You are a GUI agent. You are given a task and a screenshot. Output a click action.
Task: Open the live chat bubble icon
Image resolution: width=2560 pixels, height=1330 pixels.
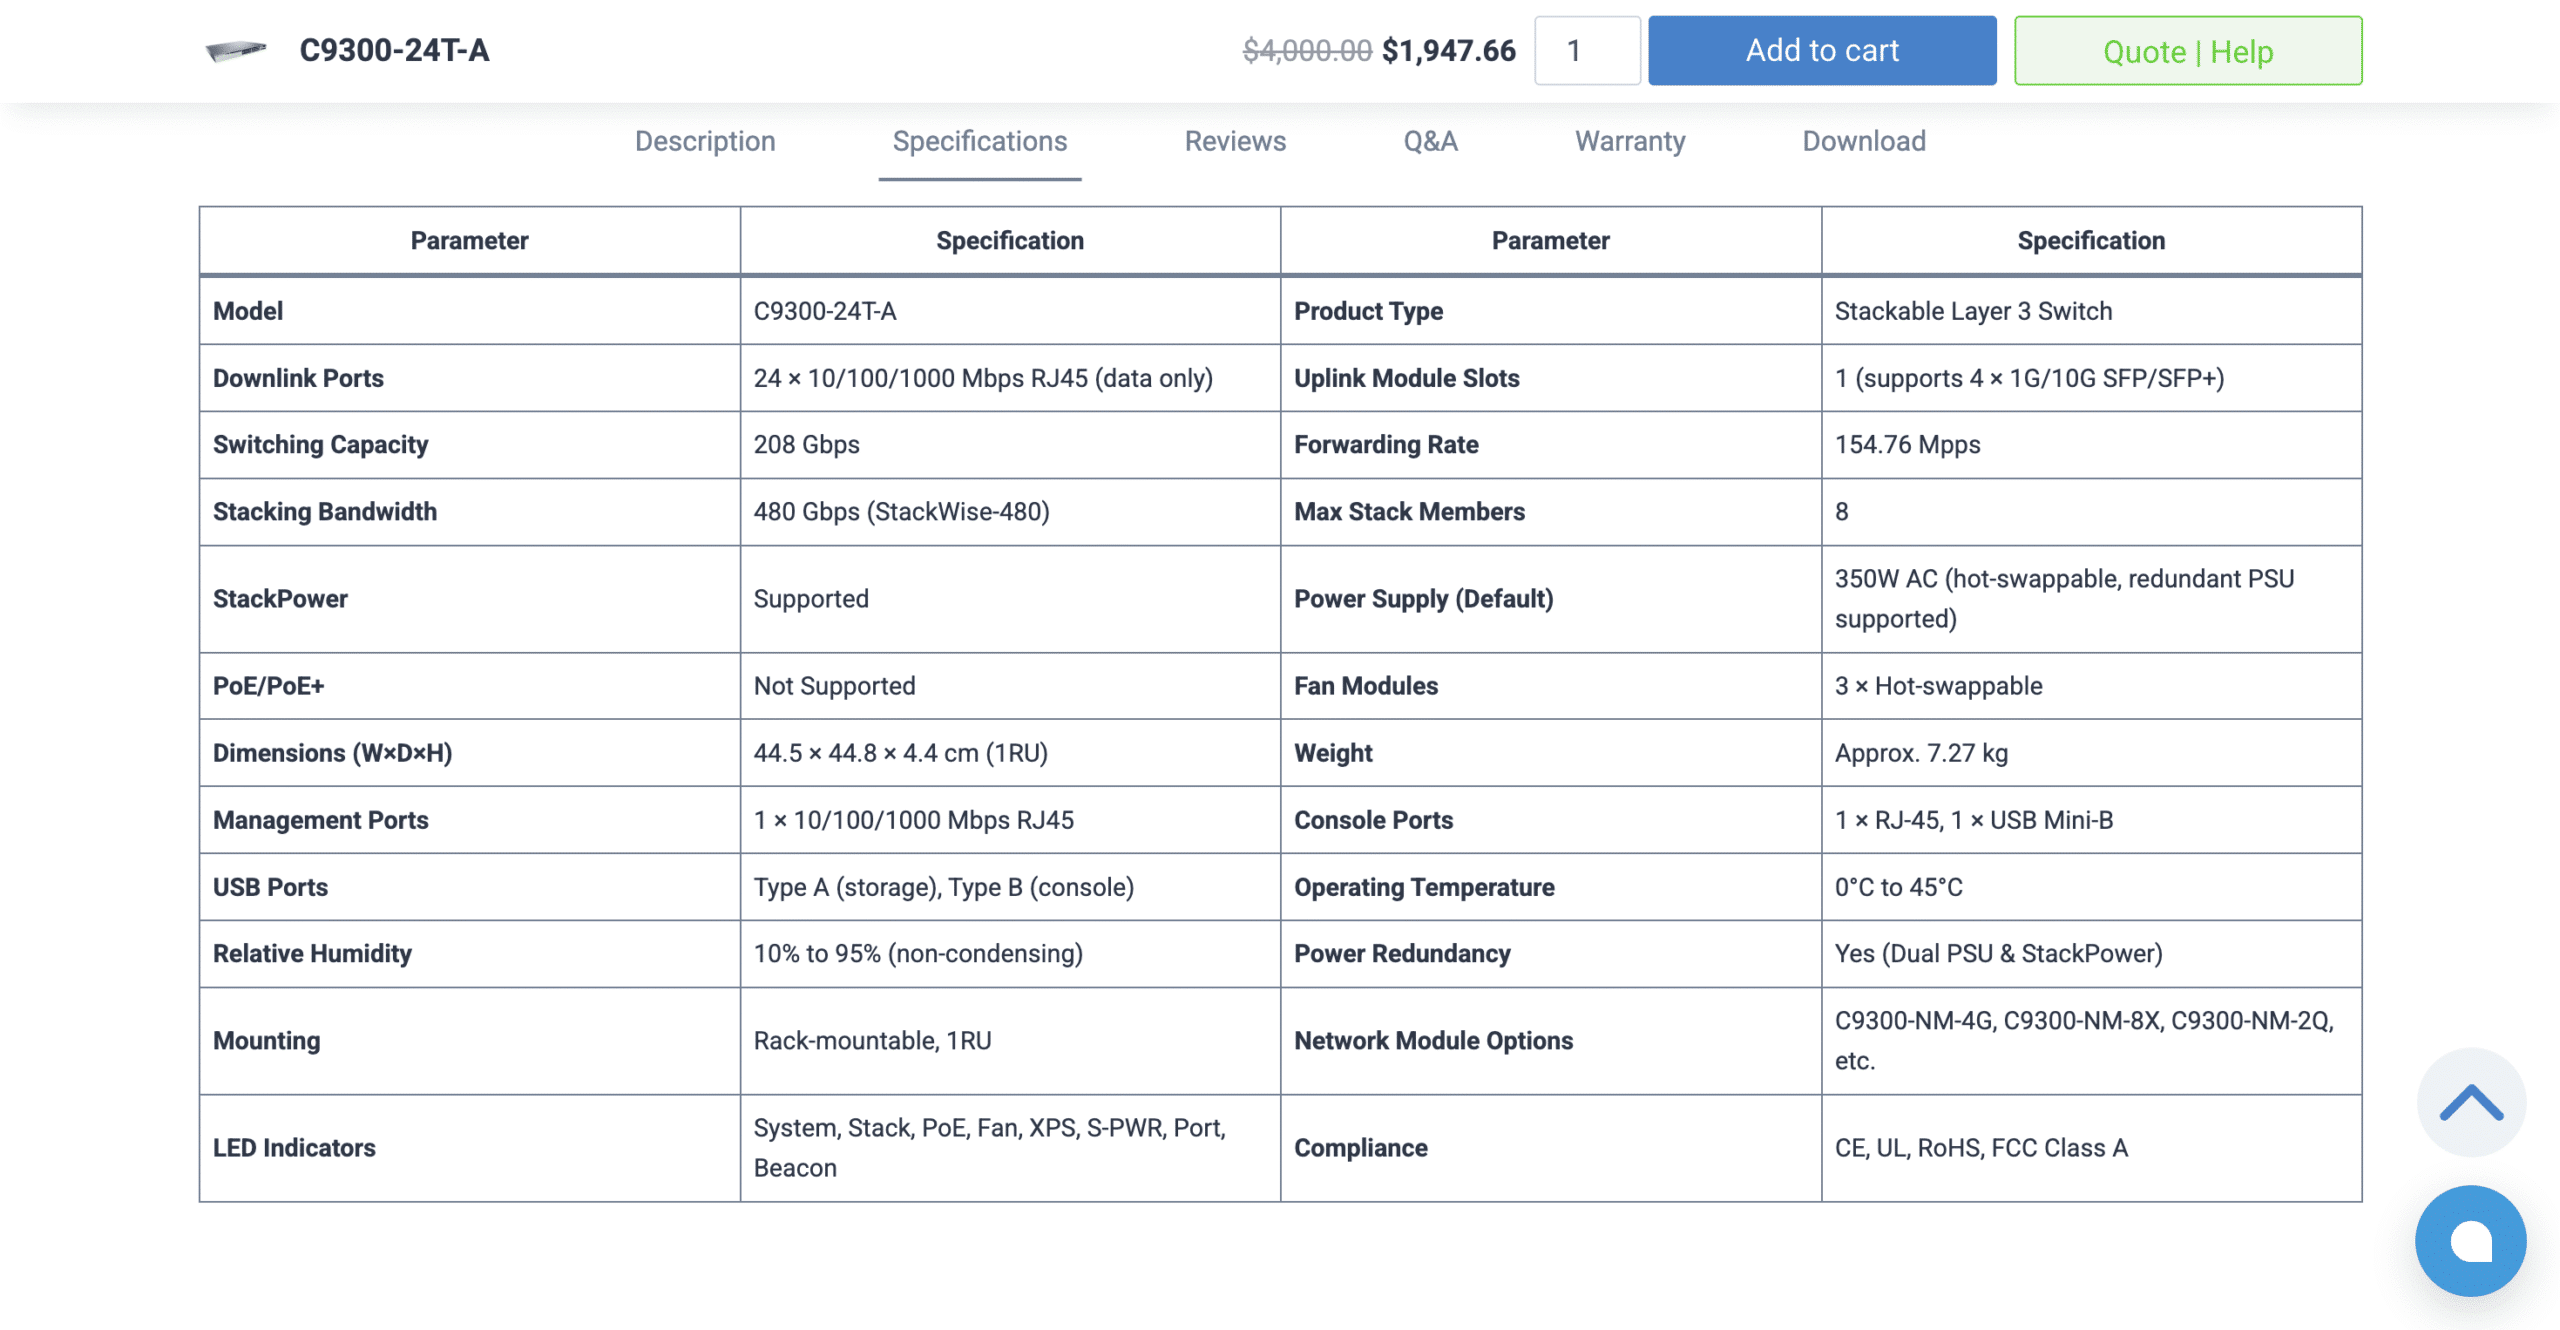tap(2470, 1241)
